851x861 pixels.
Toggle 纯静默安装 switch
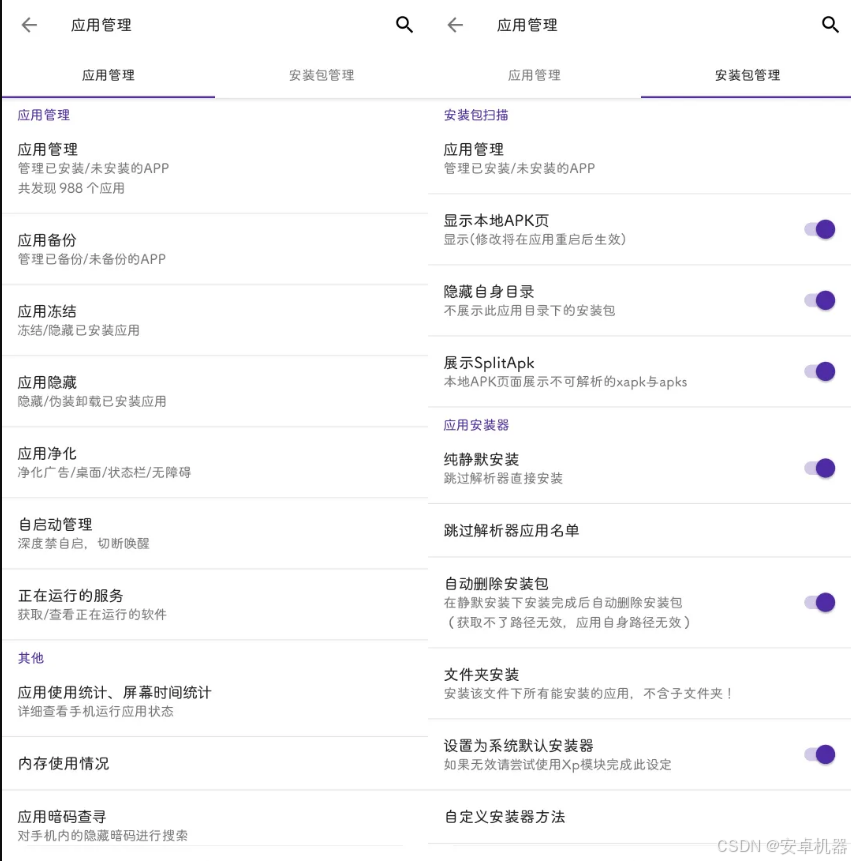(x=820, y=468)
